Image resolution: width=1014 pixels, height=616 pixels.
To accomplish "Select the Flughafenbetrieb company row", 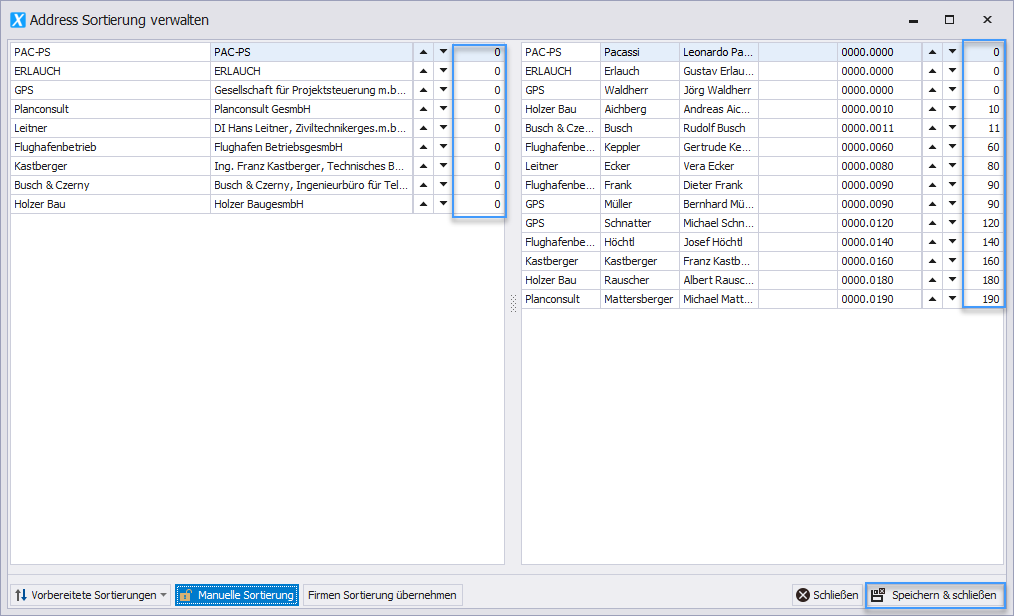I will pyautogui.click(x=110, y=147).
